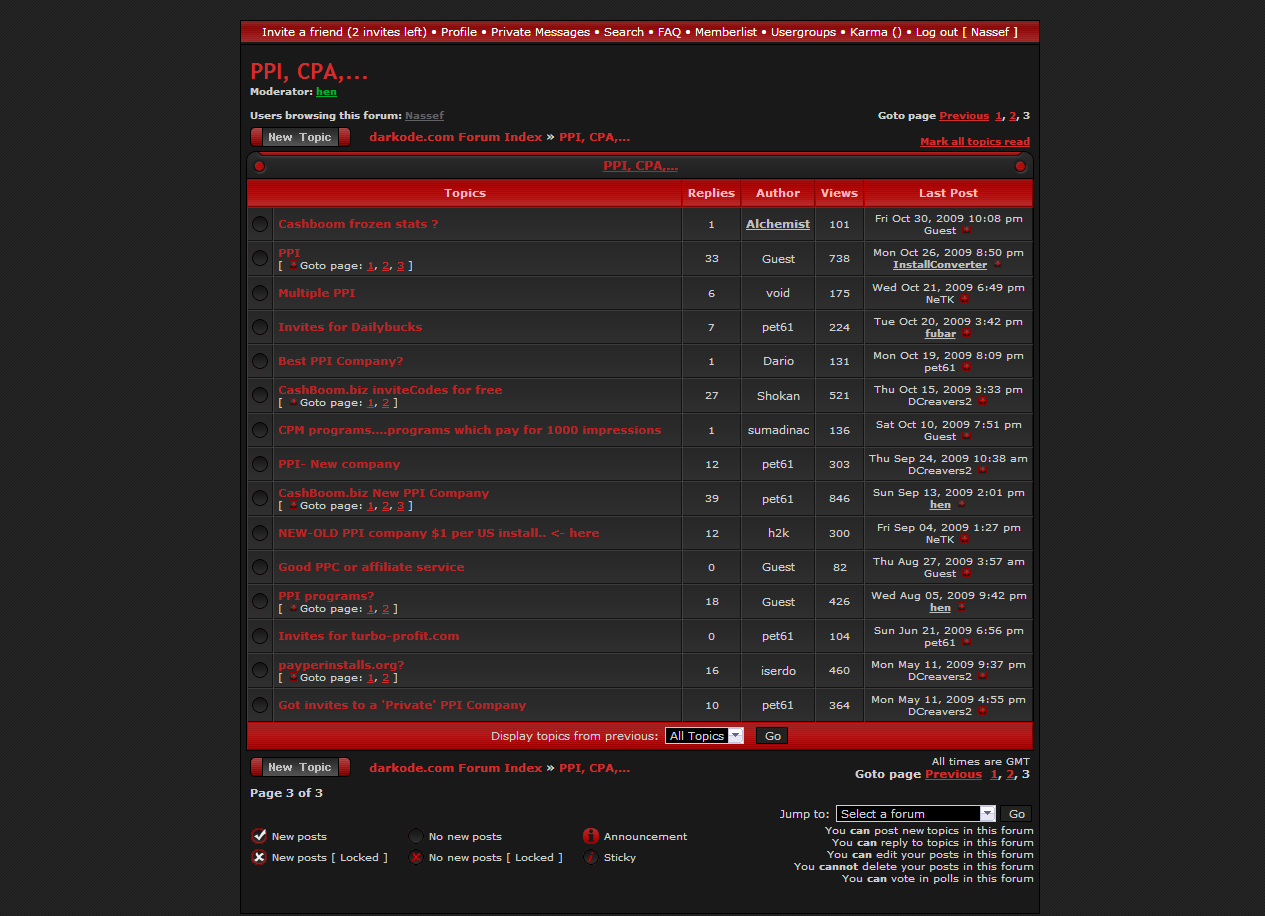Click latest-post icon next to InstallConverter
Screen dimensions: 1265x916
pos(997,265)
